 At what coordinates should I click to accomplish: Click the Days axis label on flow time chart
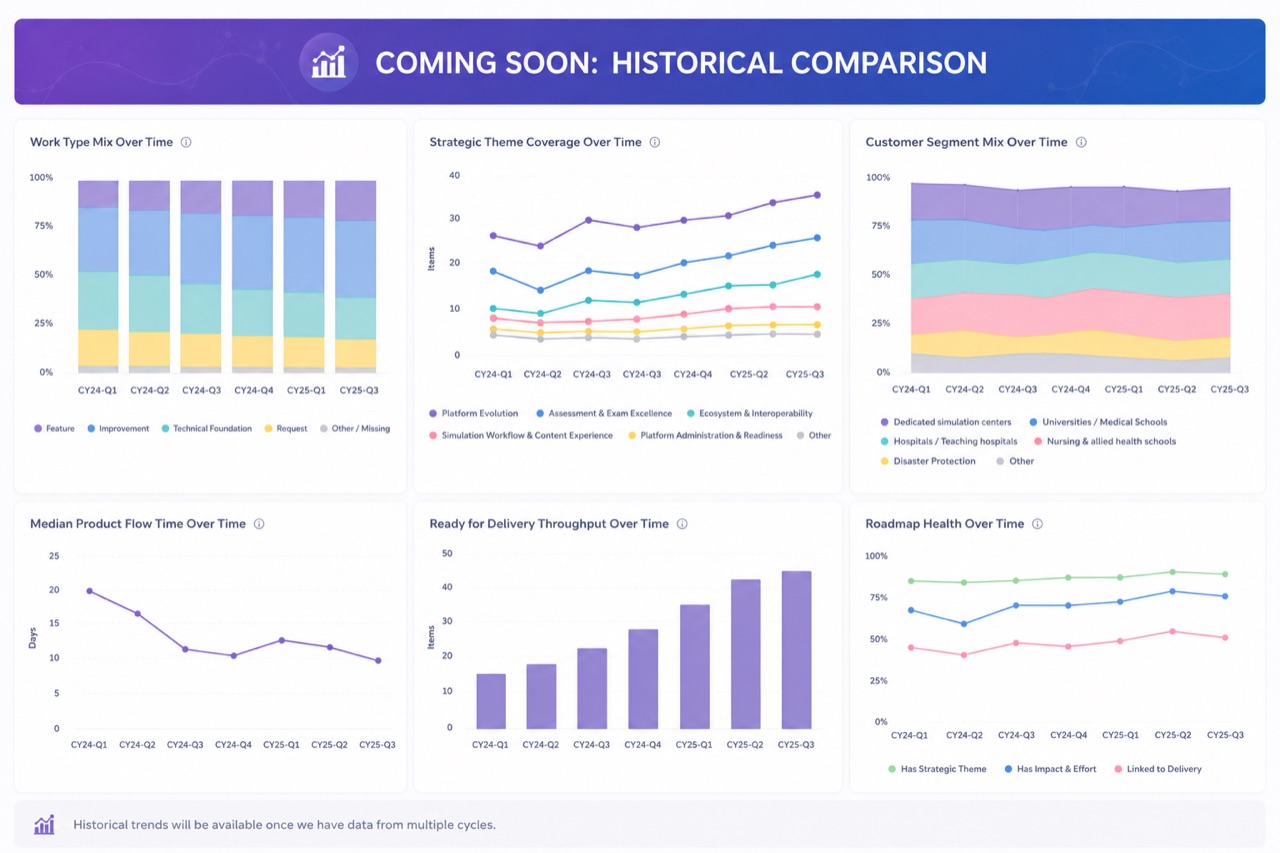pos(32,639)
